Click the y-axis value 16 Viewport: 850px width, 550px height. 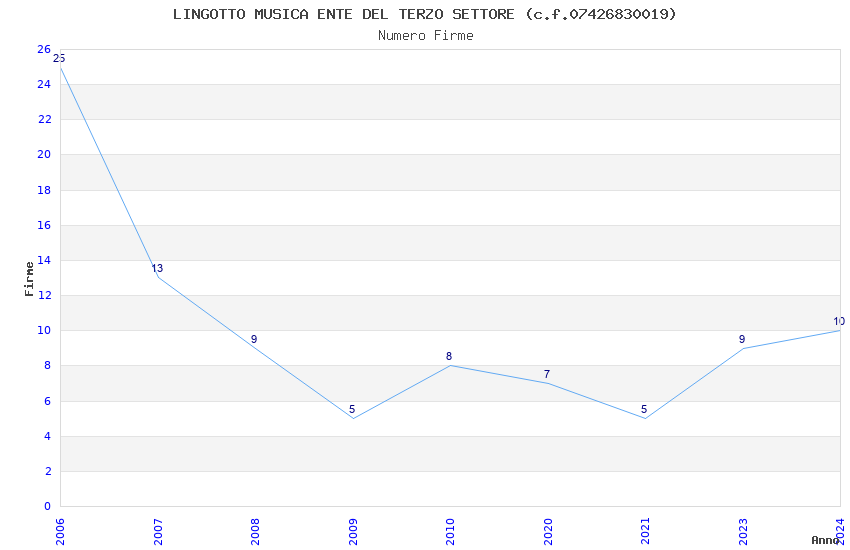44,225
